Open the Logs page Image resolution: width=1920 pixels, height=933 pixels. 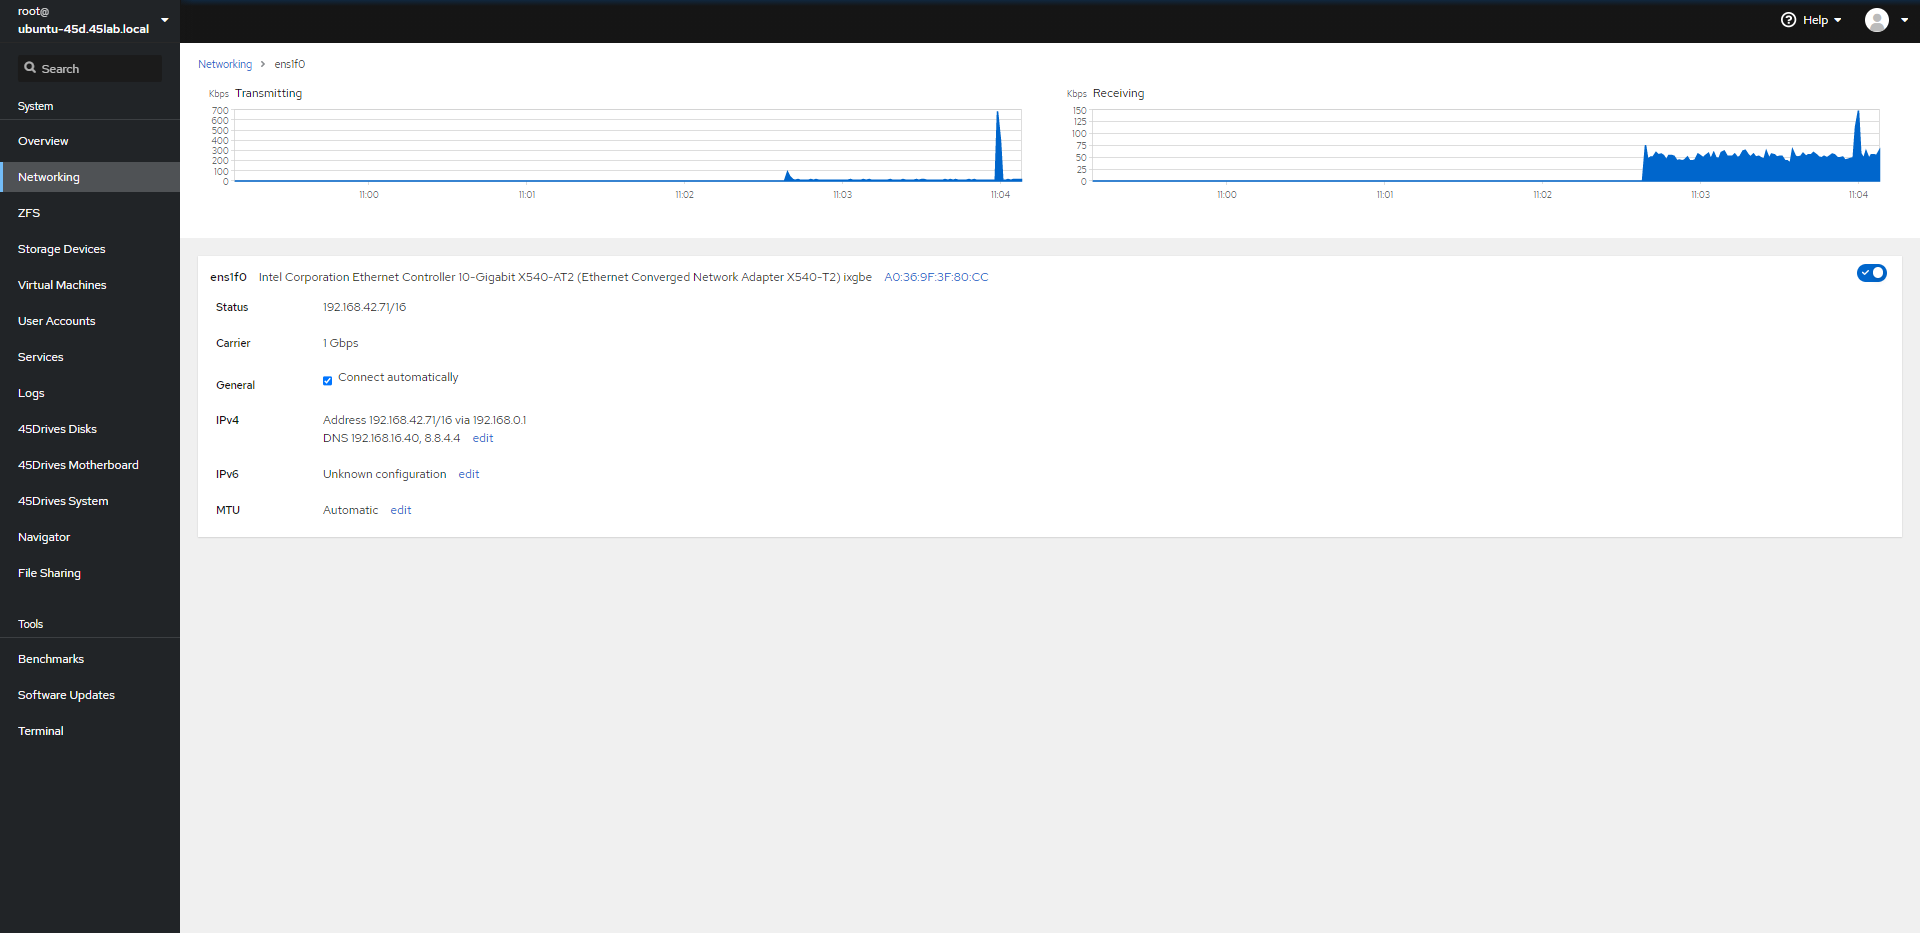pyautogui.click(x=90, y=393)
